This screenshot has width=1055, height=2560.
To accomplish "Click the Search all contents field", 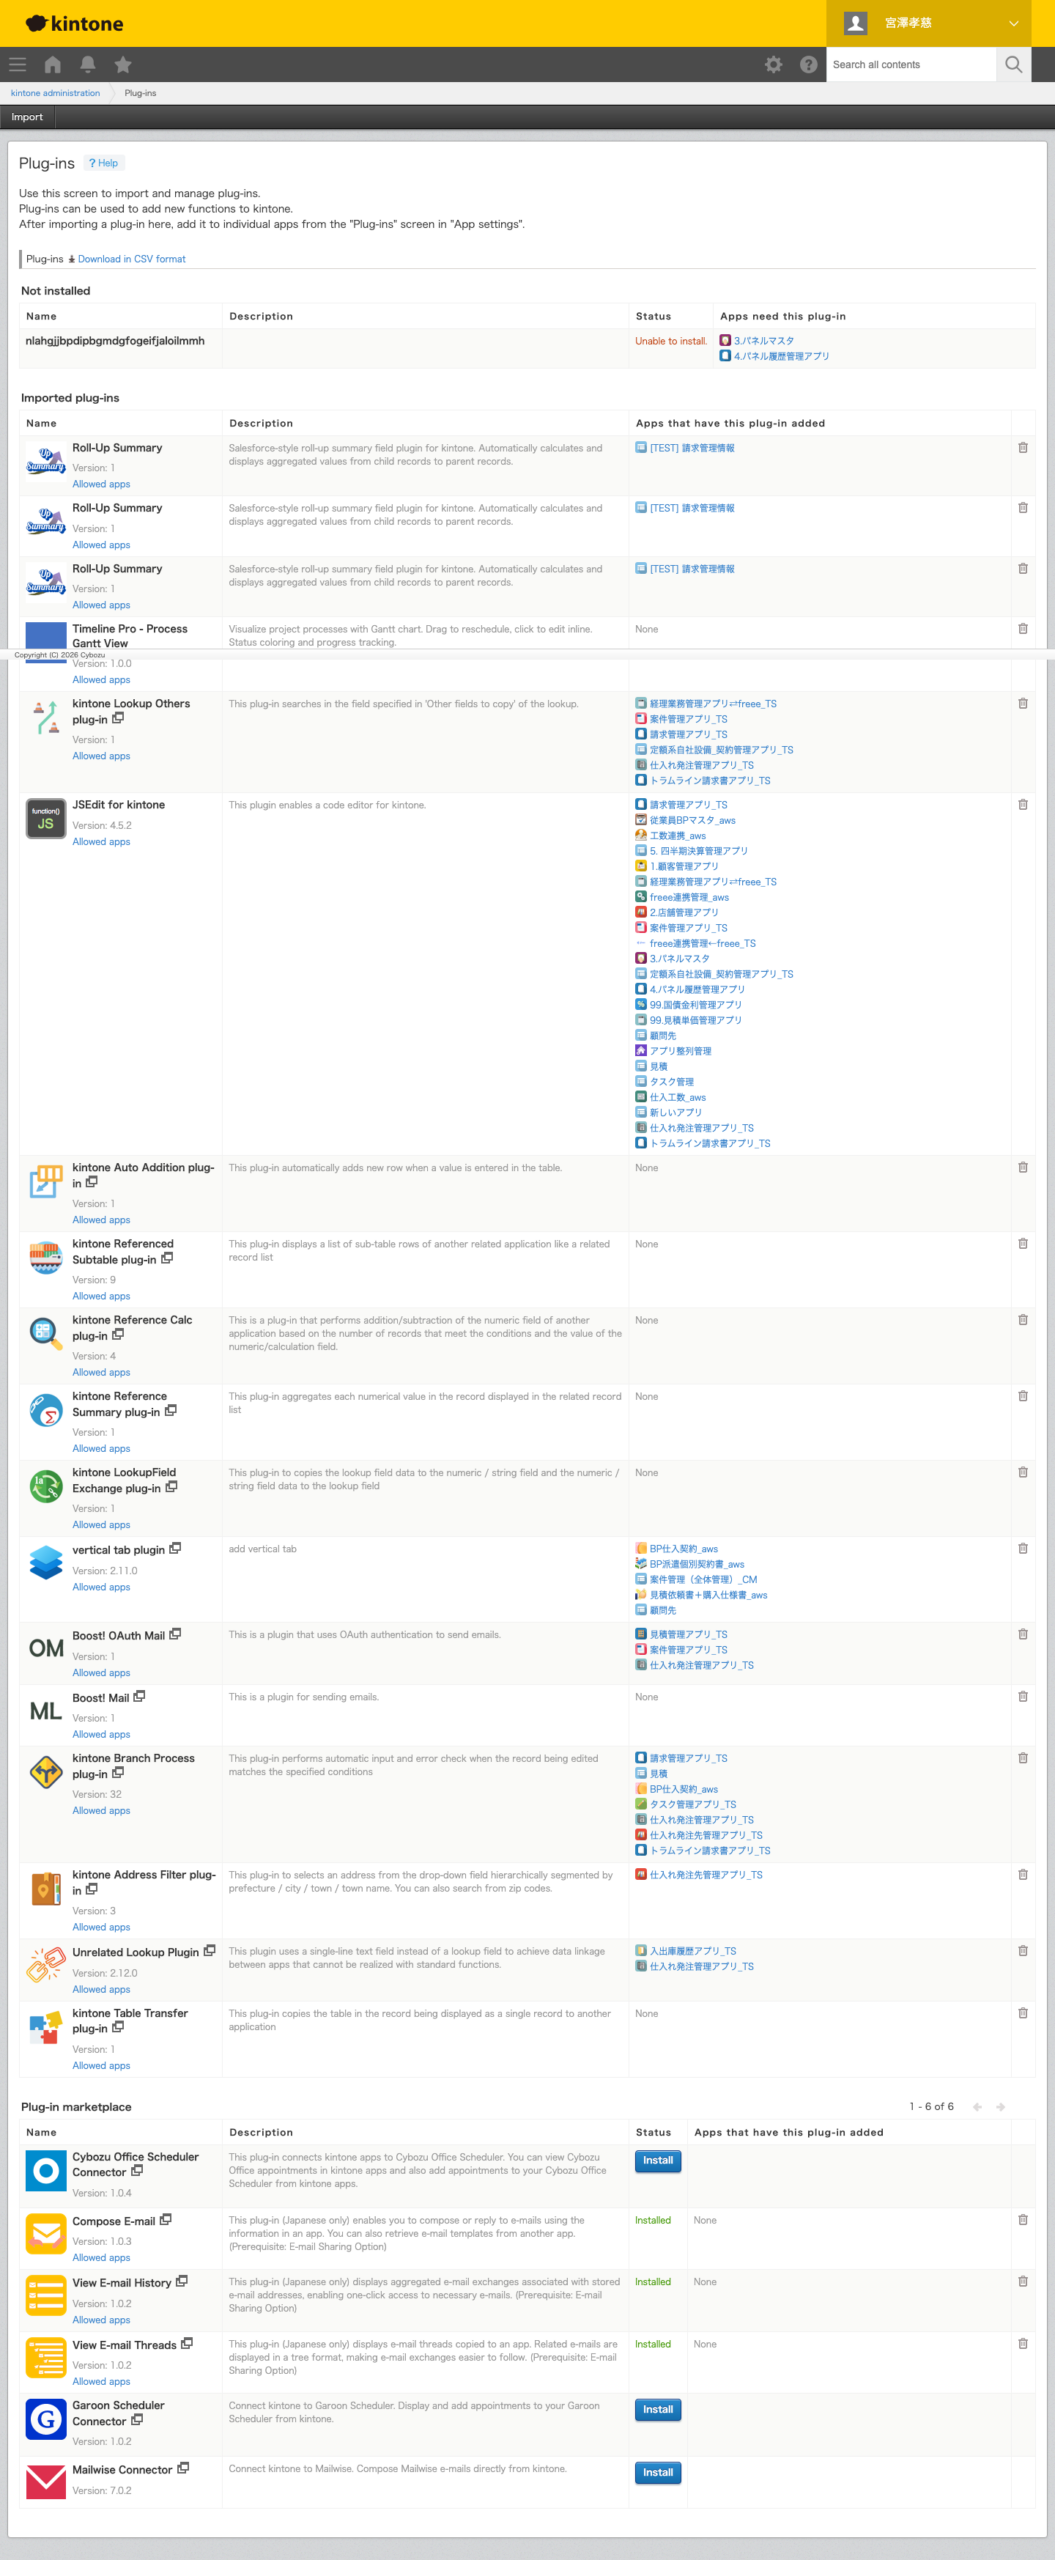I will (x=910, y=65).
